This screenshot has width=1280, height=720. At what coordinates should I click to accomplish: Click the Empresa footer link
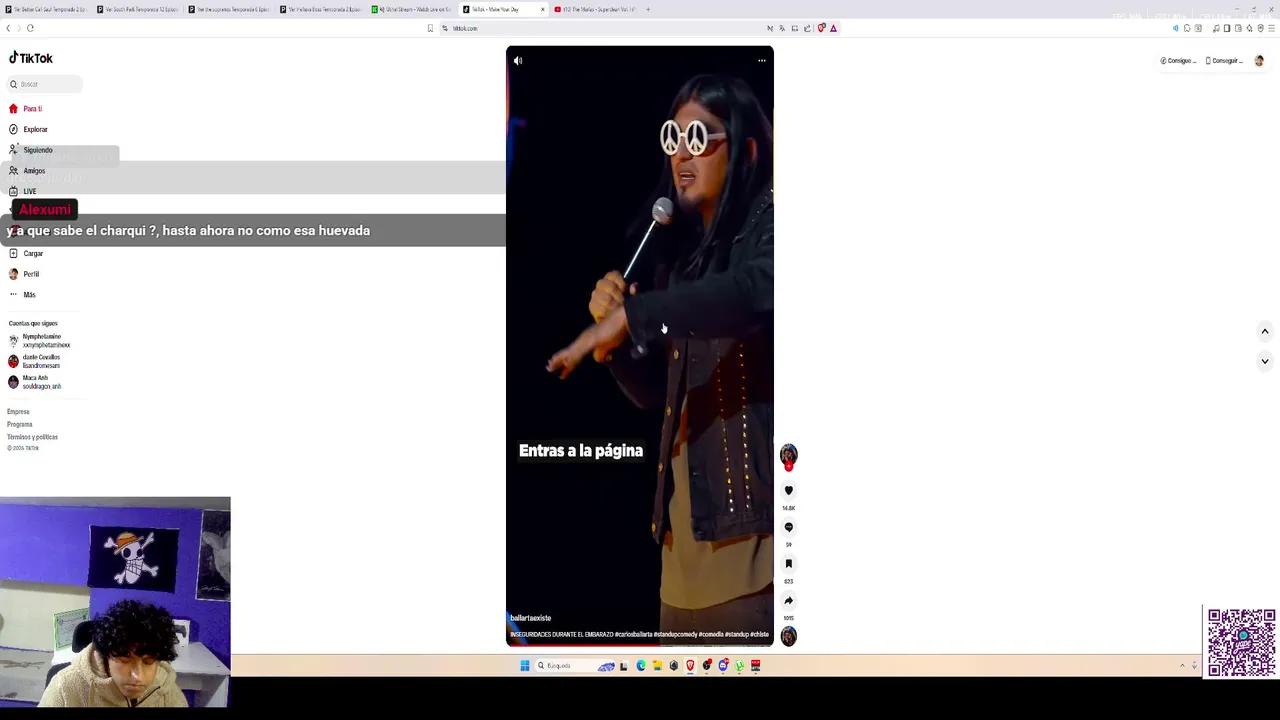click(x=18, y=412)
